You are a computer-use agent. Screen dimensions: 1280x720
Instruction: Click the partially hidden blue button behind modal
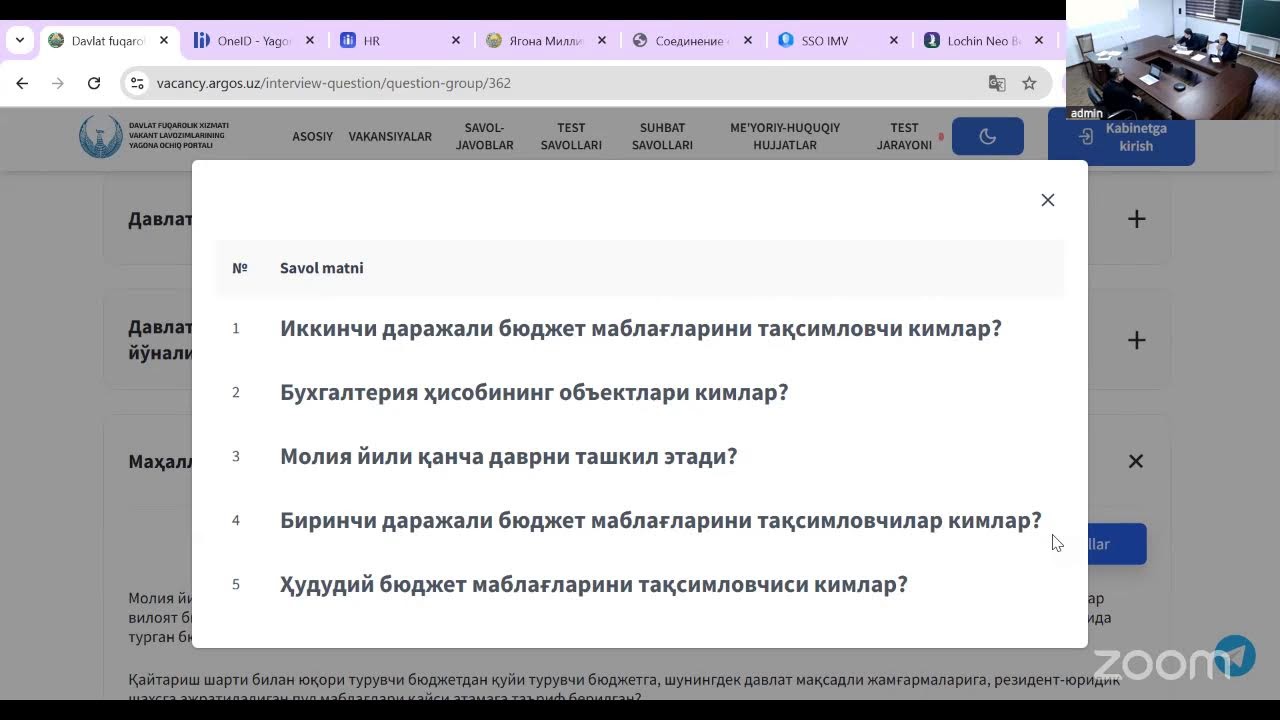tap(1117, 544)
